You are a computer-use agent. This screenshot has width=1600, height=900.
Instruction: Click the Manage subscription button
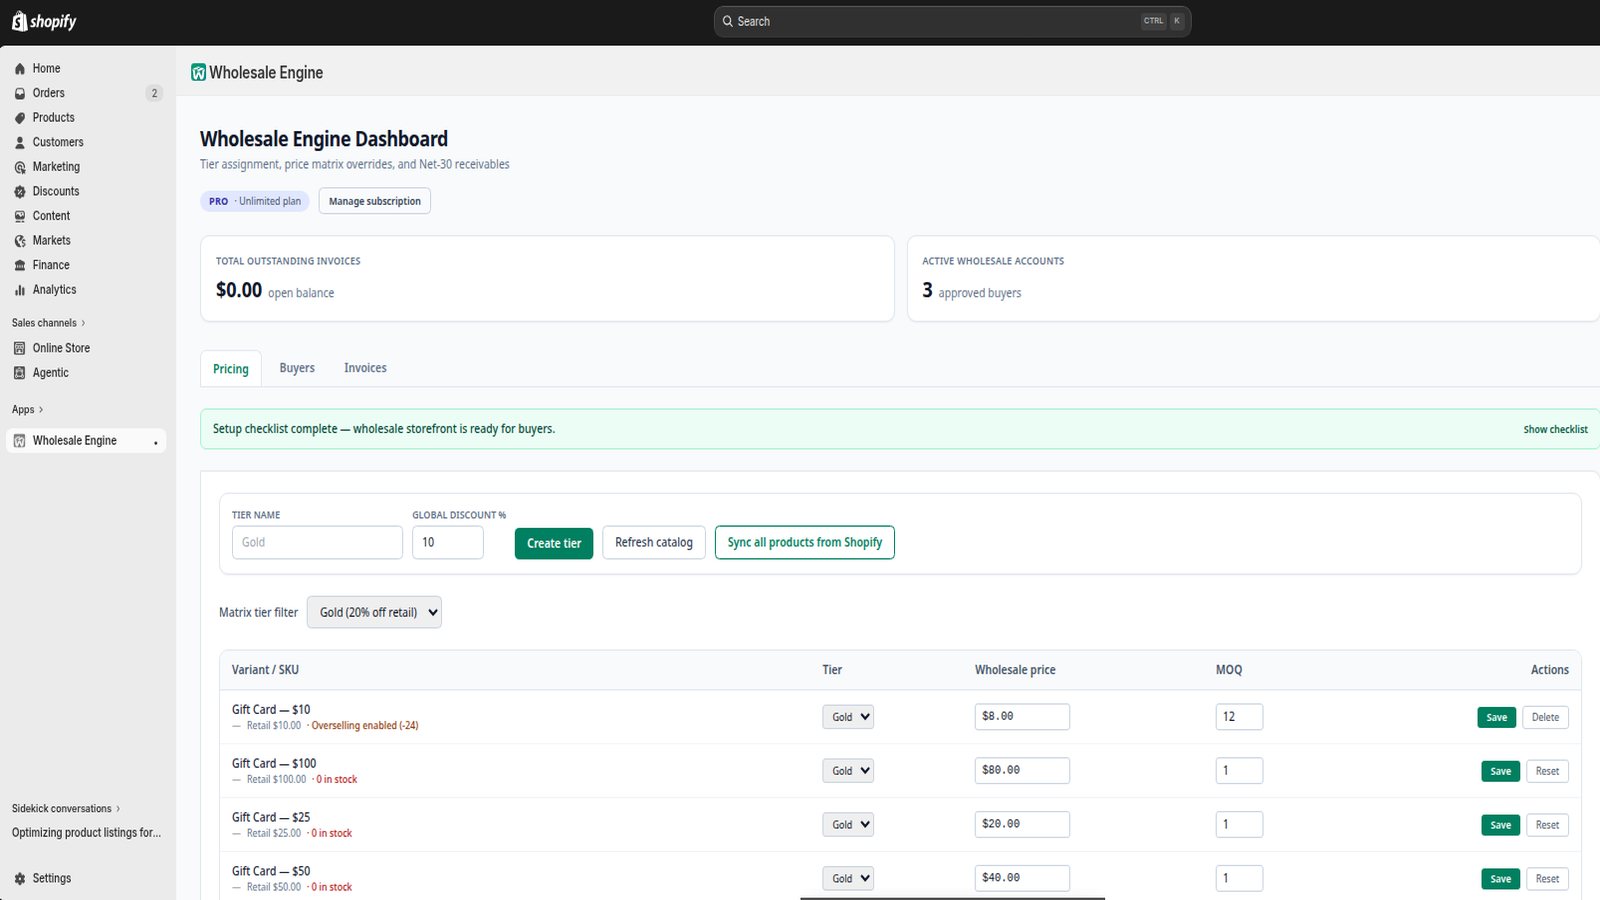[375, 201]
